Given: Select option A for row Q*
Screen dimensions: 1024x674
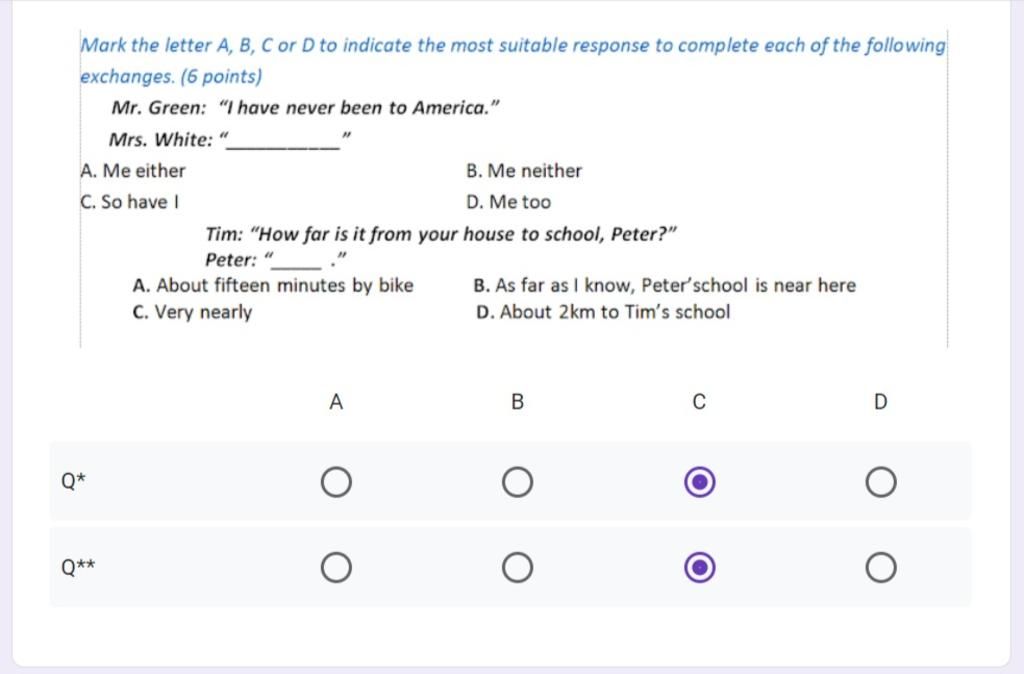Looking at the screenshot, I should click(x=336, y=482).
